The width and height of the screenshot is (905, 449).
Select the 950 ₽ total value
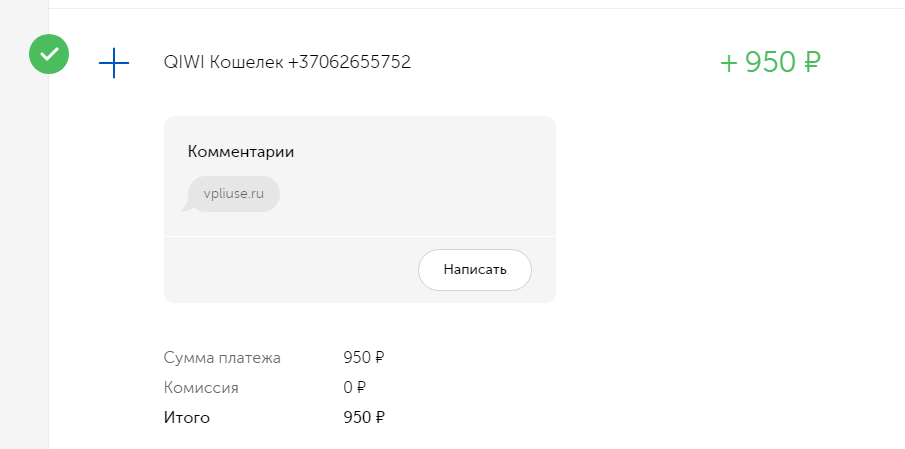coord(364,418)
